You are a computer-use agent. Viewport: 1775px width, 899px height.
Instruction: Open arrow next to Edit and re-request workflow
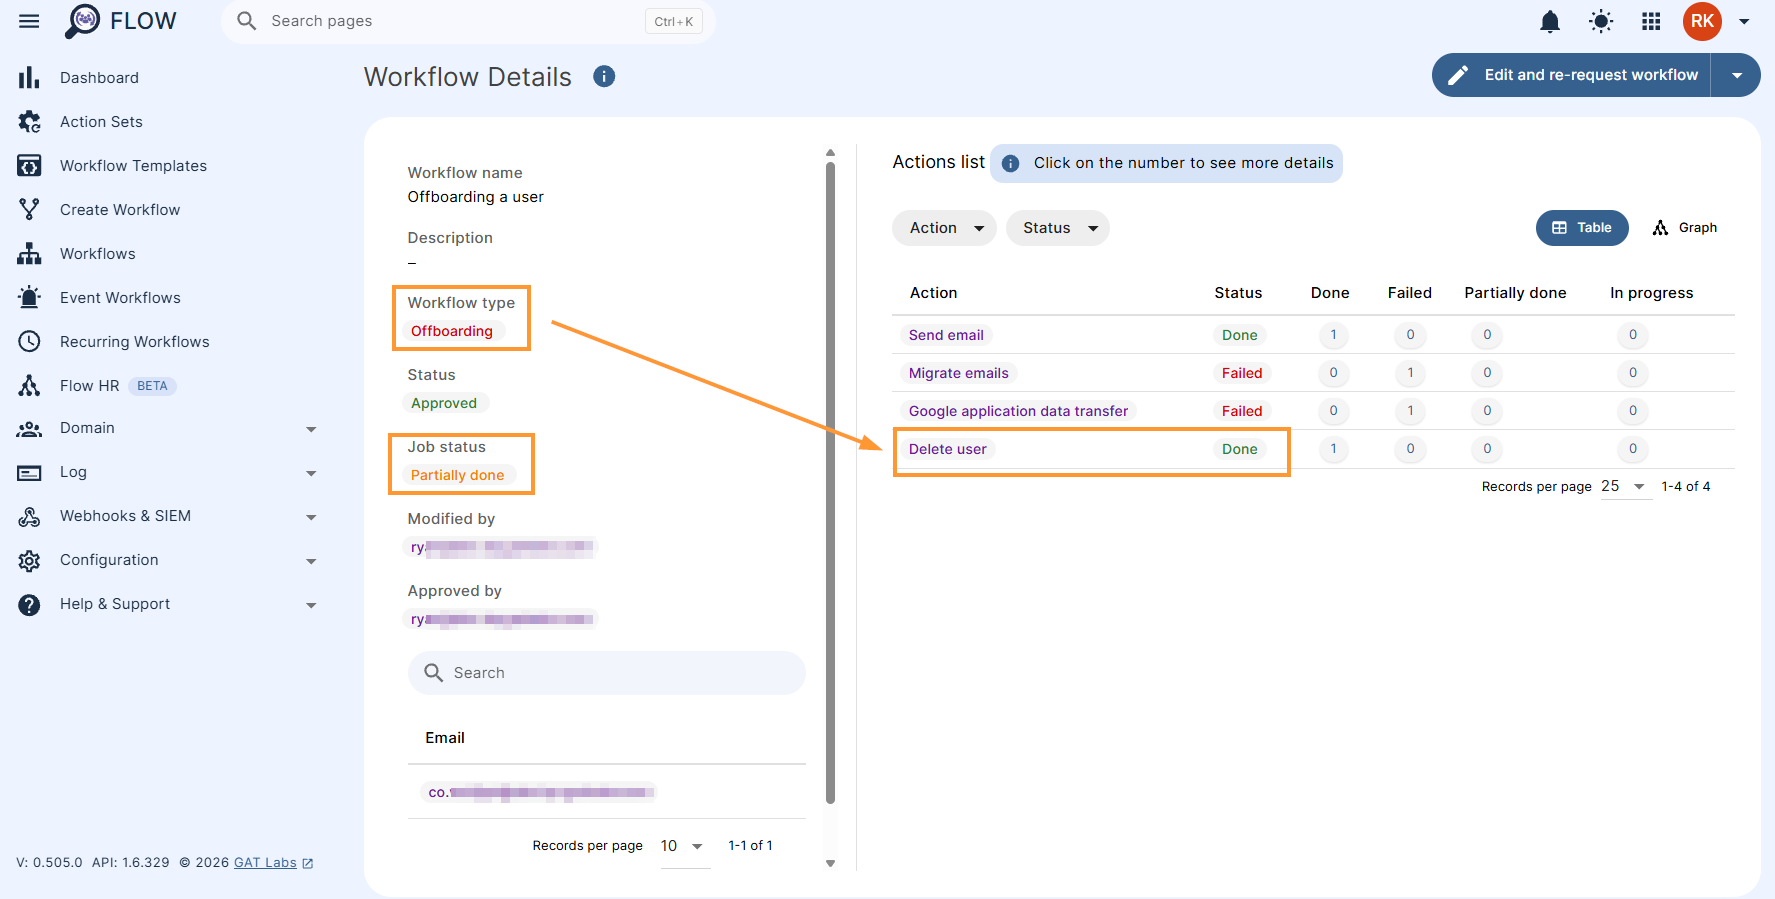(x=1737, y=75)
